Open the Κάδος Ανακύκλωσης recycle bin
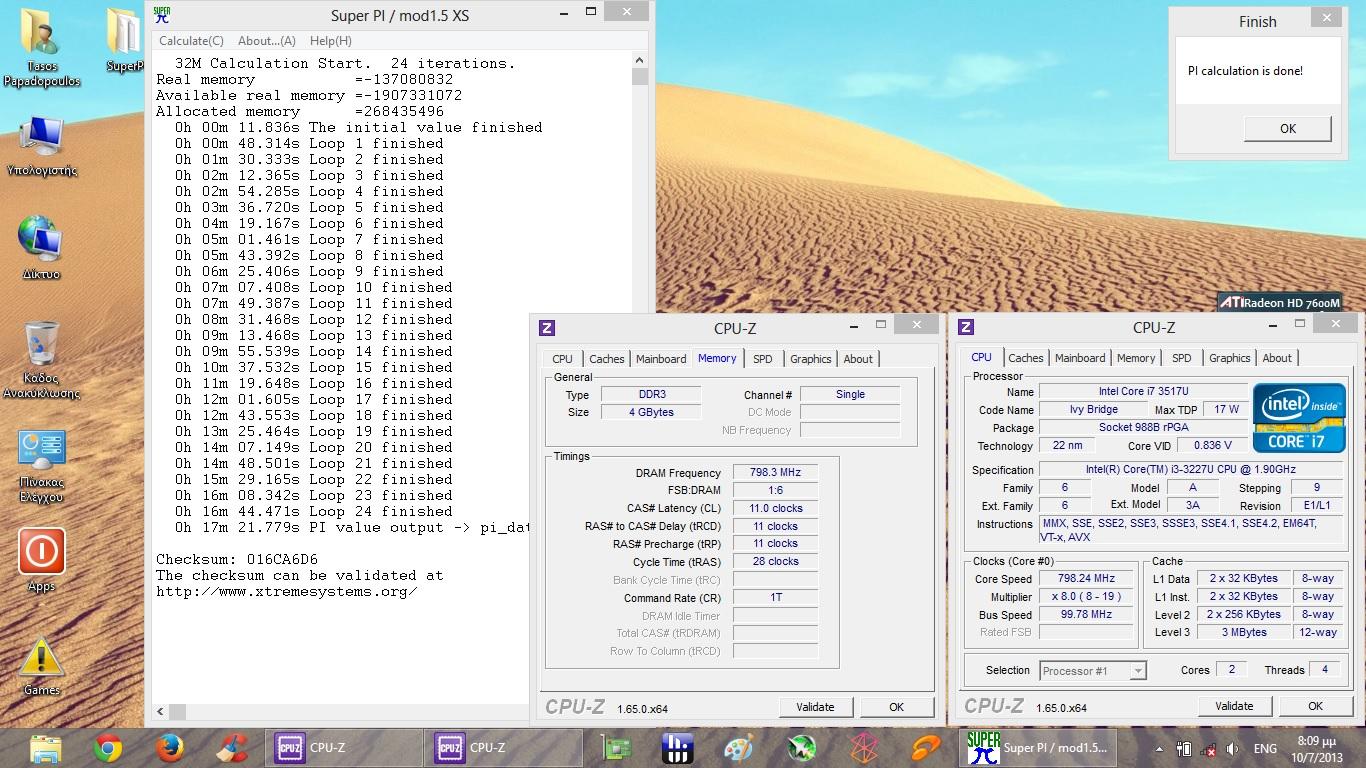Image resolution: width=1366 pixels, height=768 pixels. (41, 358)
